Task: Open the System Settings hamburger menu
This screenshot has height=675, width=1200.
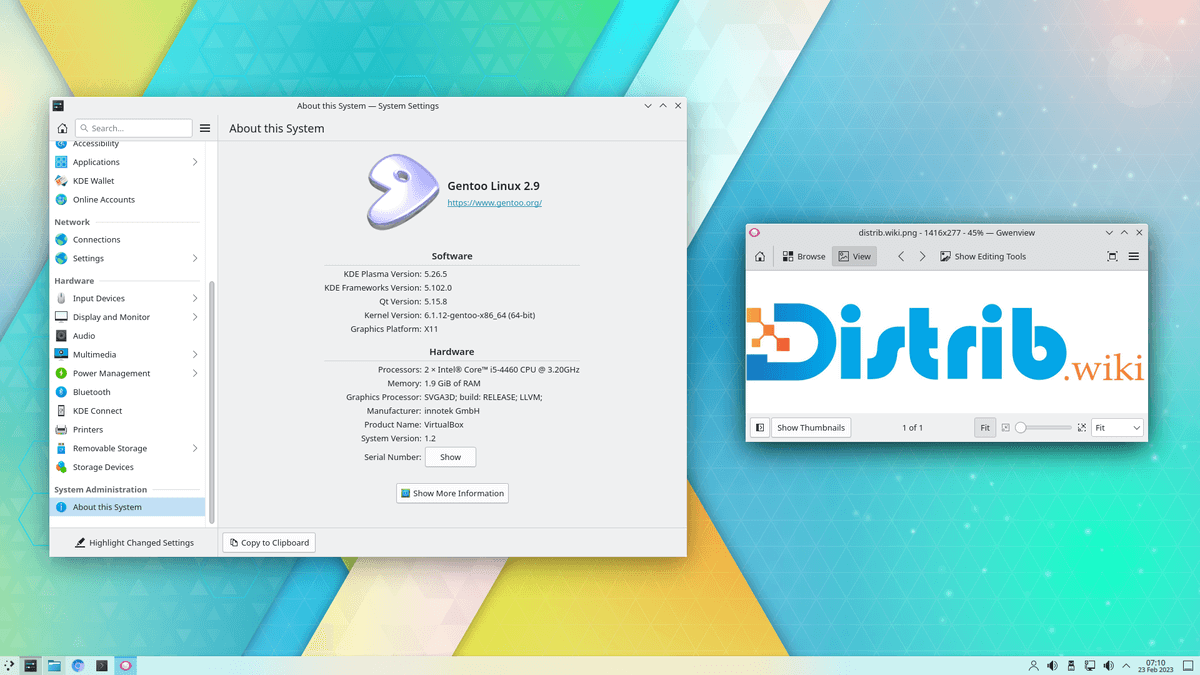Action: pos(205,128)
